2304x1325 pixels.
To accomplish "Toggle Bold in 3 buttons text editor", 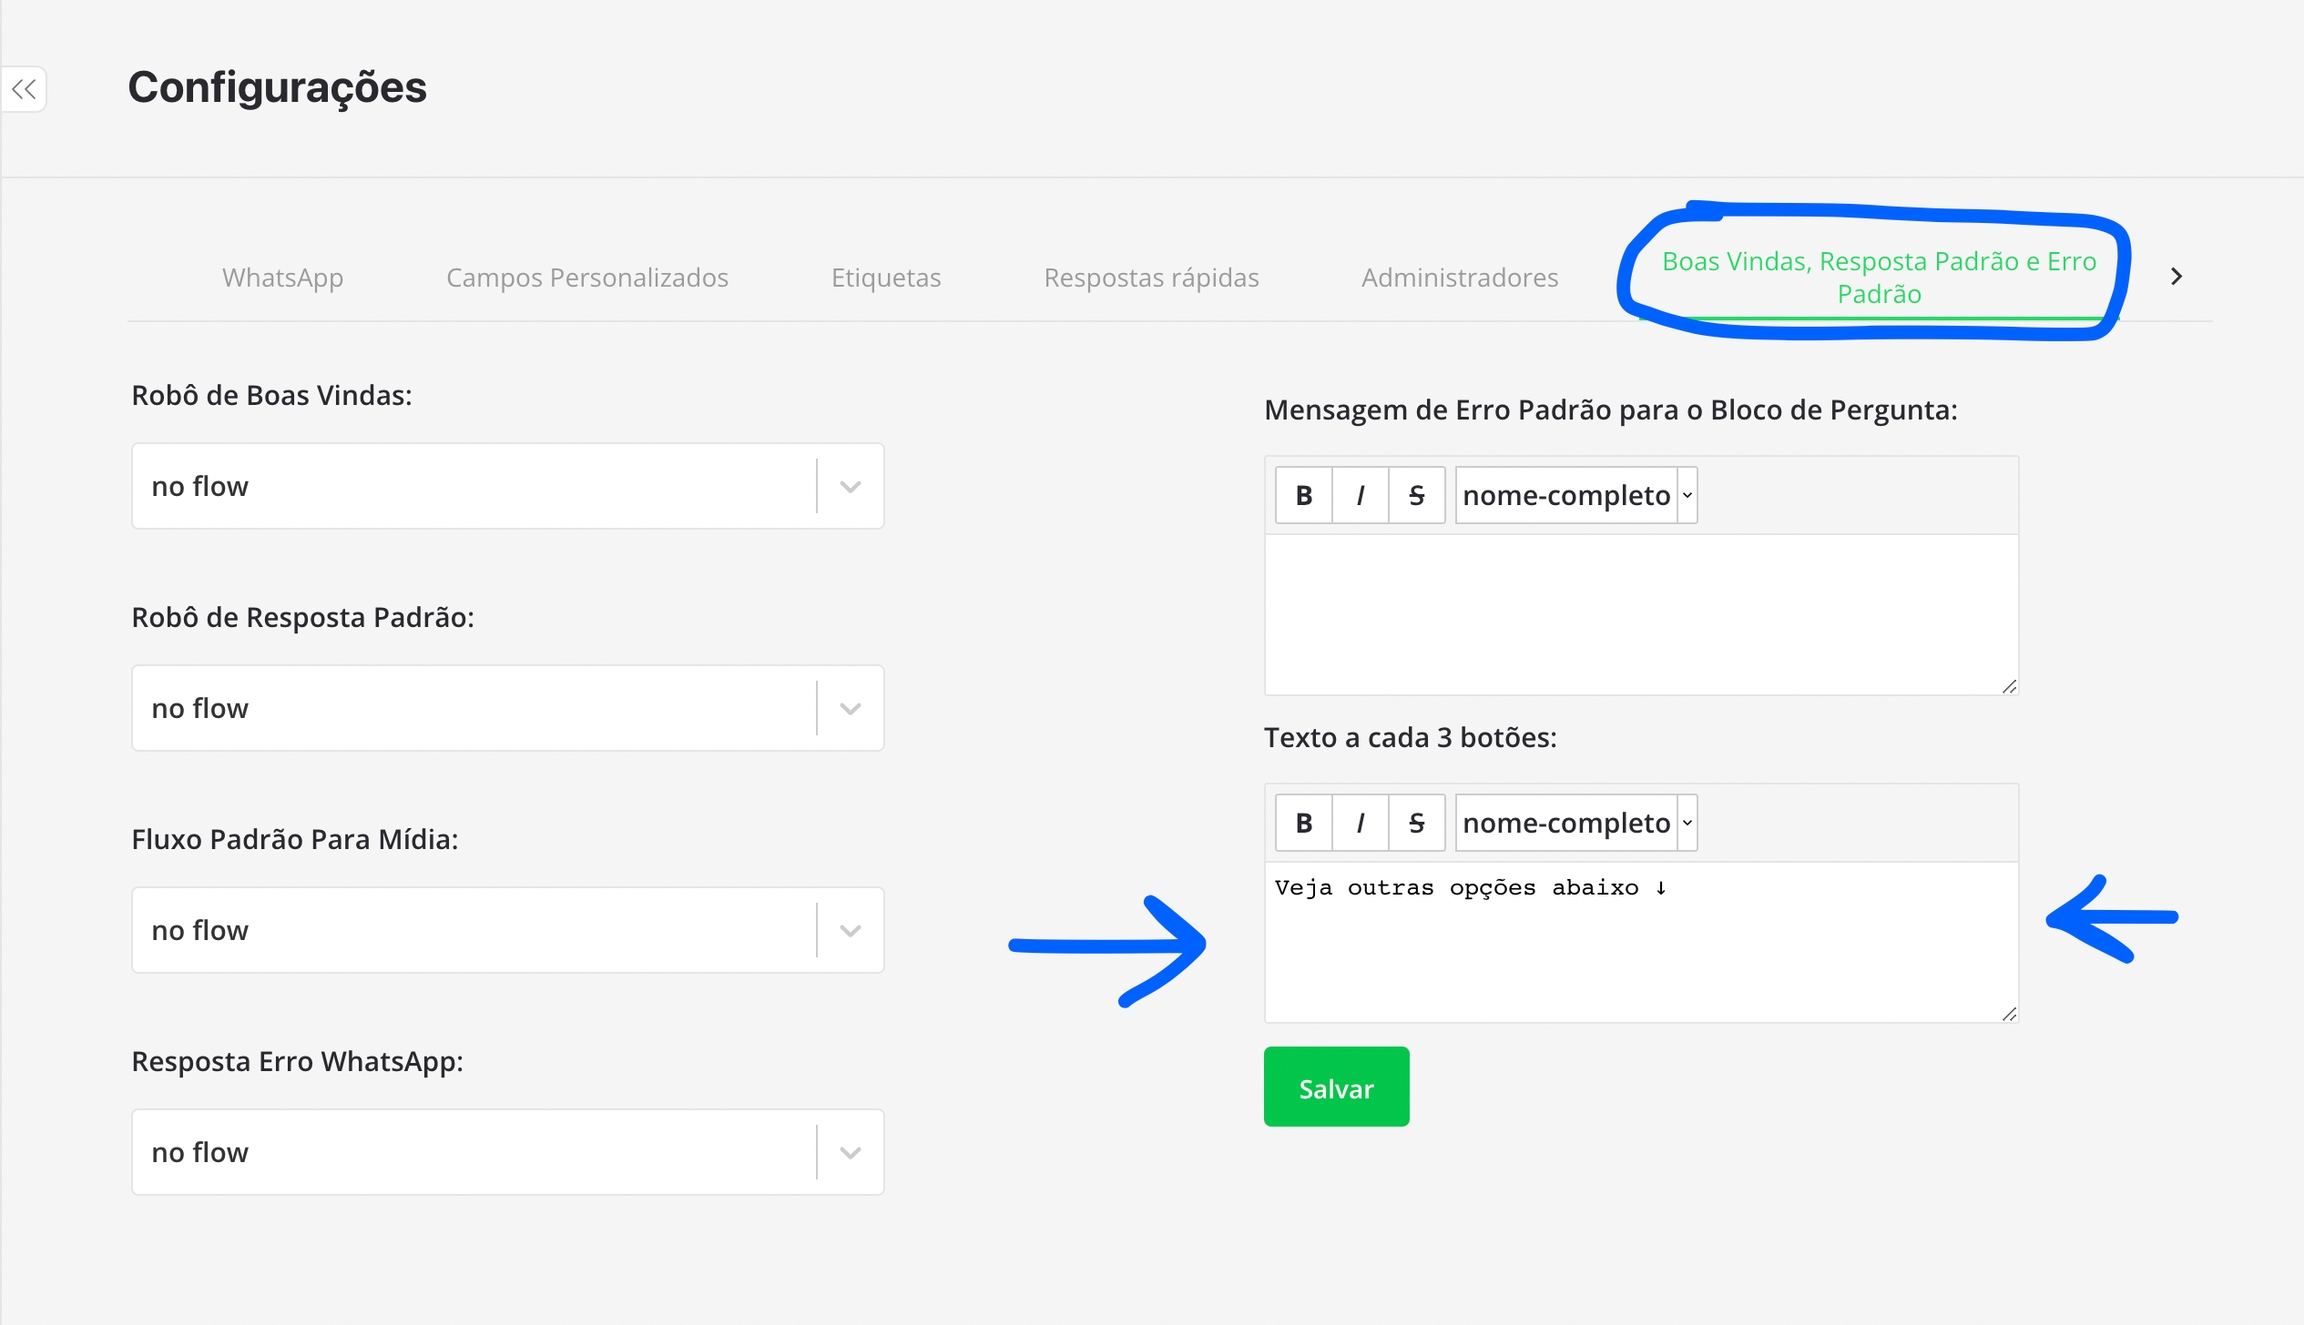I will [1303, 823].
